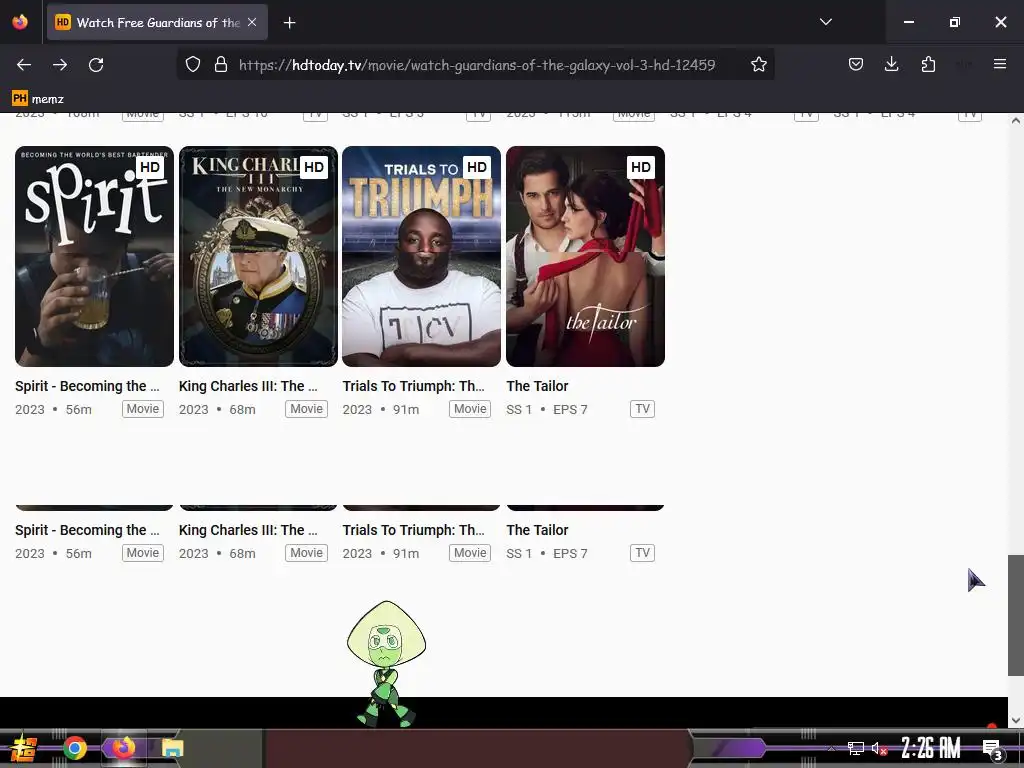Go back to the previous page
Screen dimensions: 1024x768
(x=24, y=65)
